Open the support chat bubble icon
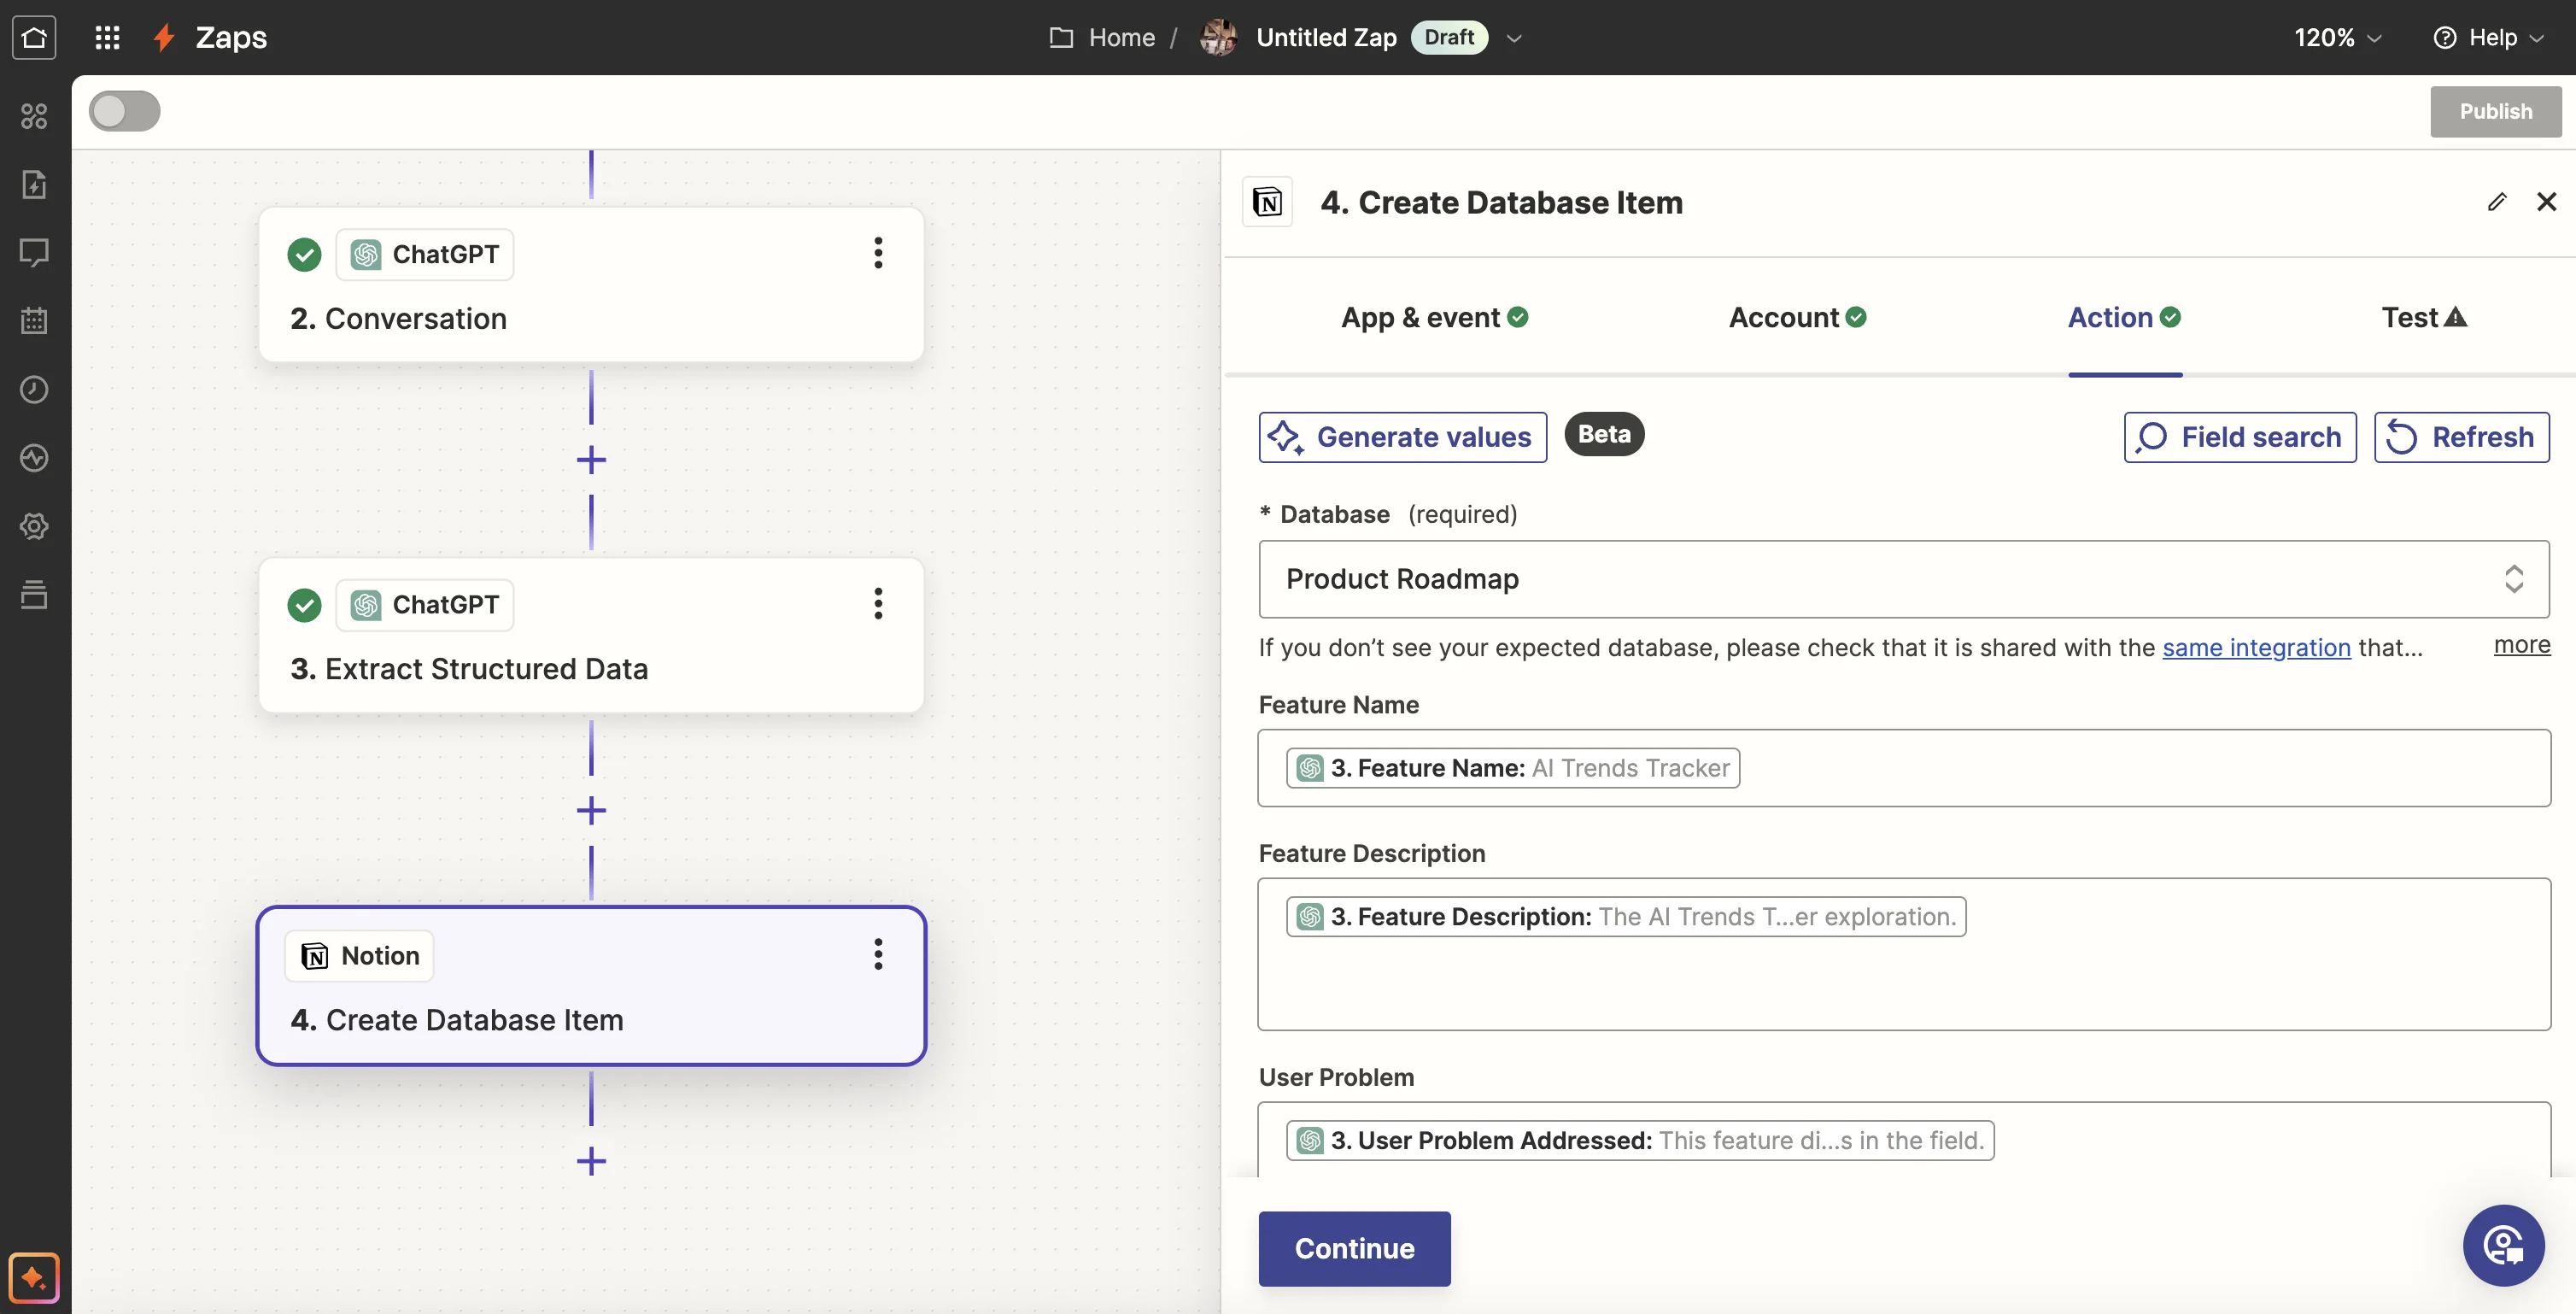This screenshot has width=2576, height=1314. click(2503, 1245)
